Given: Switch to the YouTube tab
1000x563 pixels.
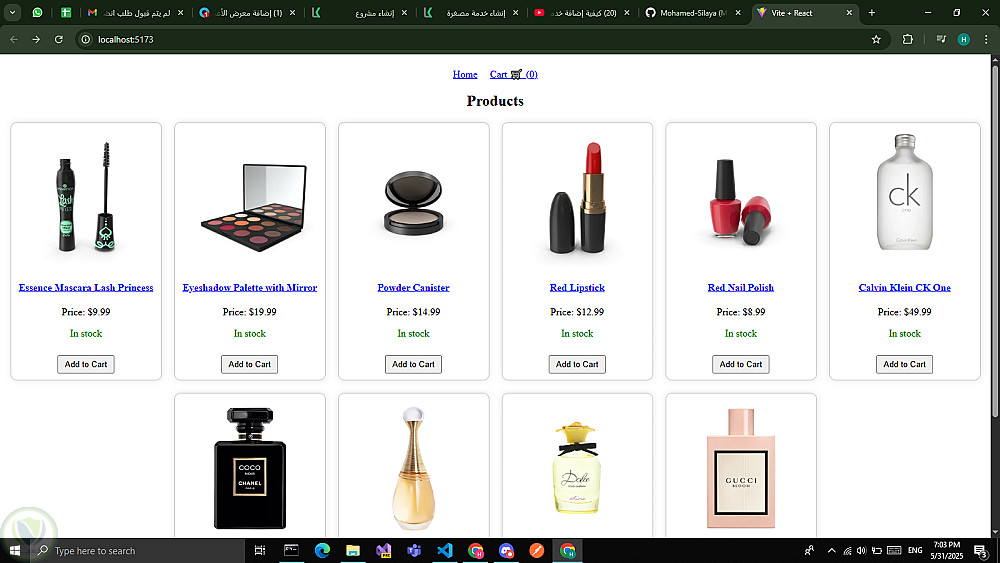Looking at the screenshot, I should pyautogui.click(x=582, y=13).
